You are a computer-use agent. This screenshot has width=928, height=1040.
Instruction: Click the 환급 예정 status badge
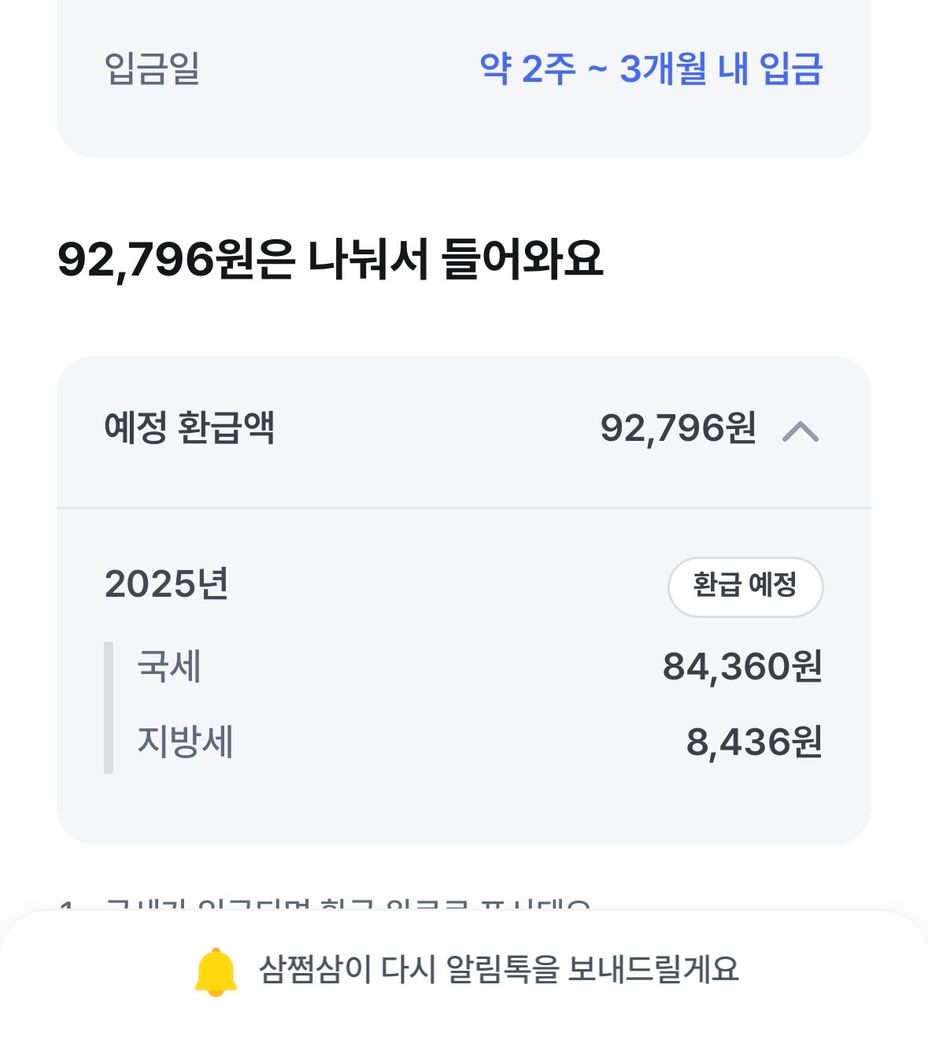pos(745,586)
